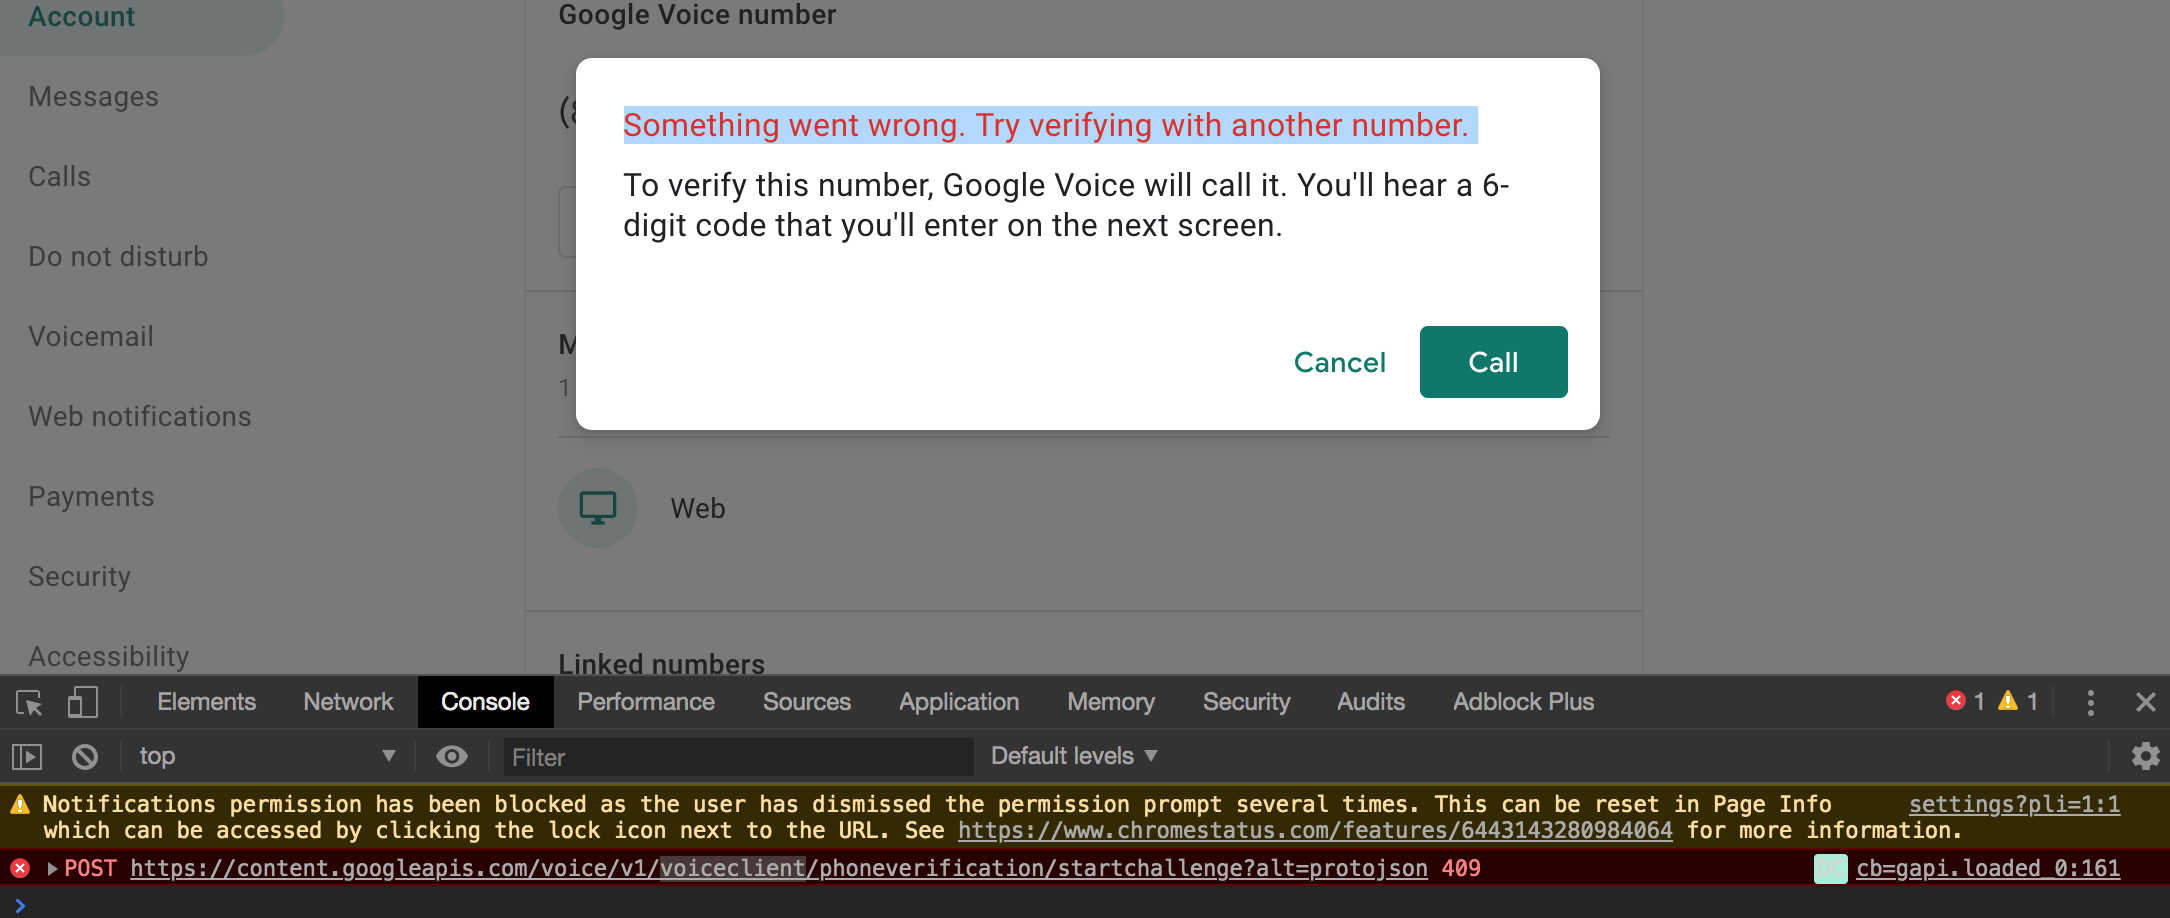Open the DevTools Security tab
Screen dimensions: 2170x918
[x=1246, y=702]
